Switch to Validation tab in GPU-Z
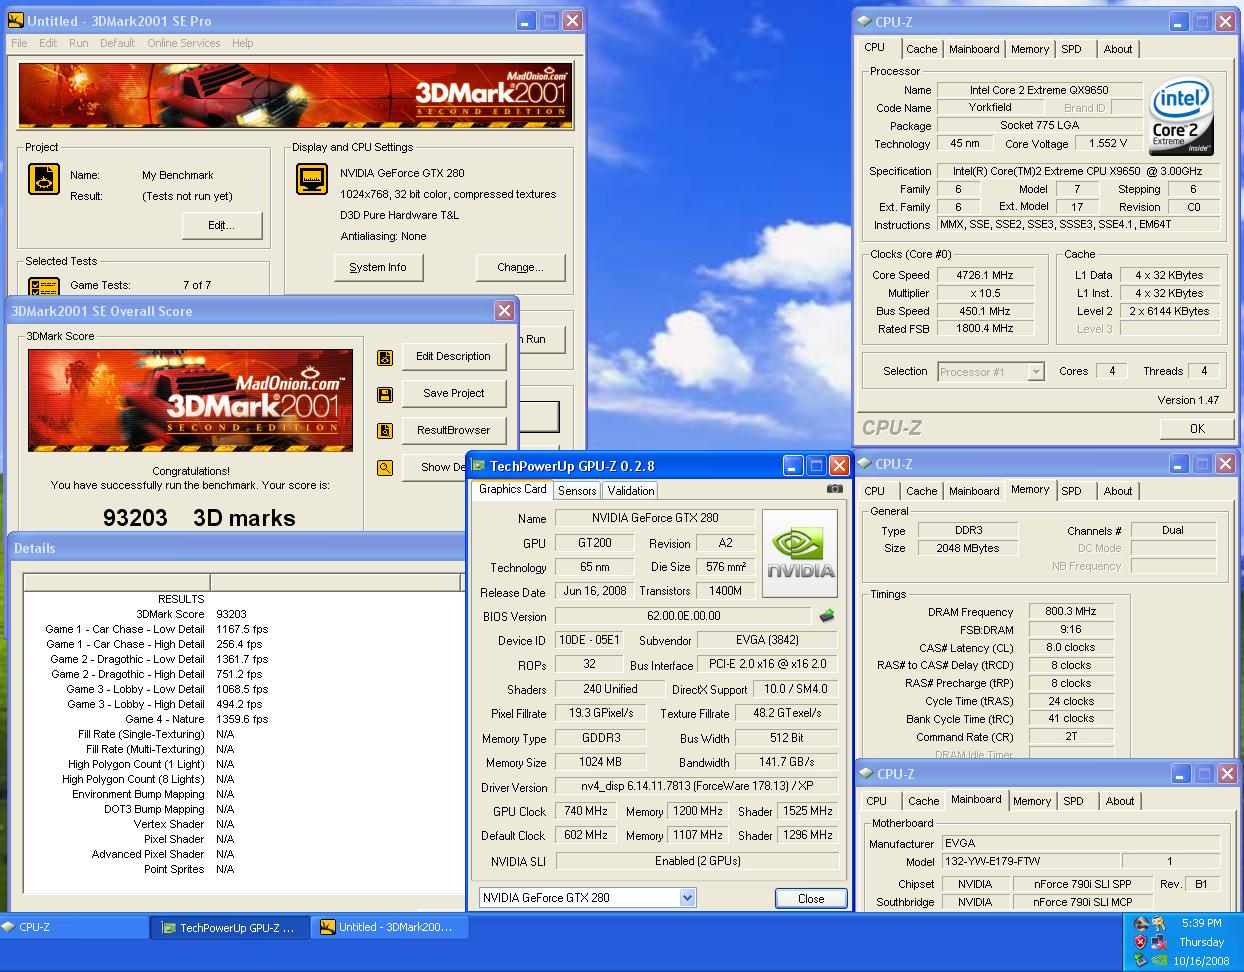Image resolution: width=1244 pixels, height=972 pixels. 631,491
